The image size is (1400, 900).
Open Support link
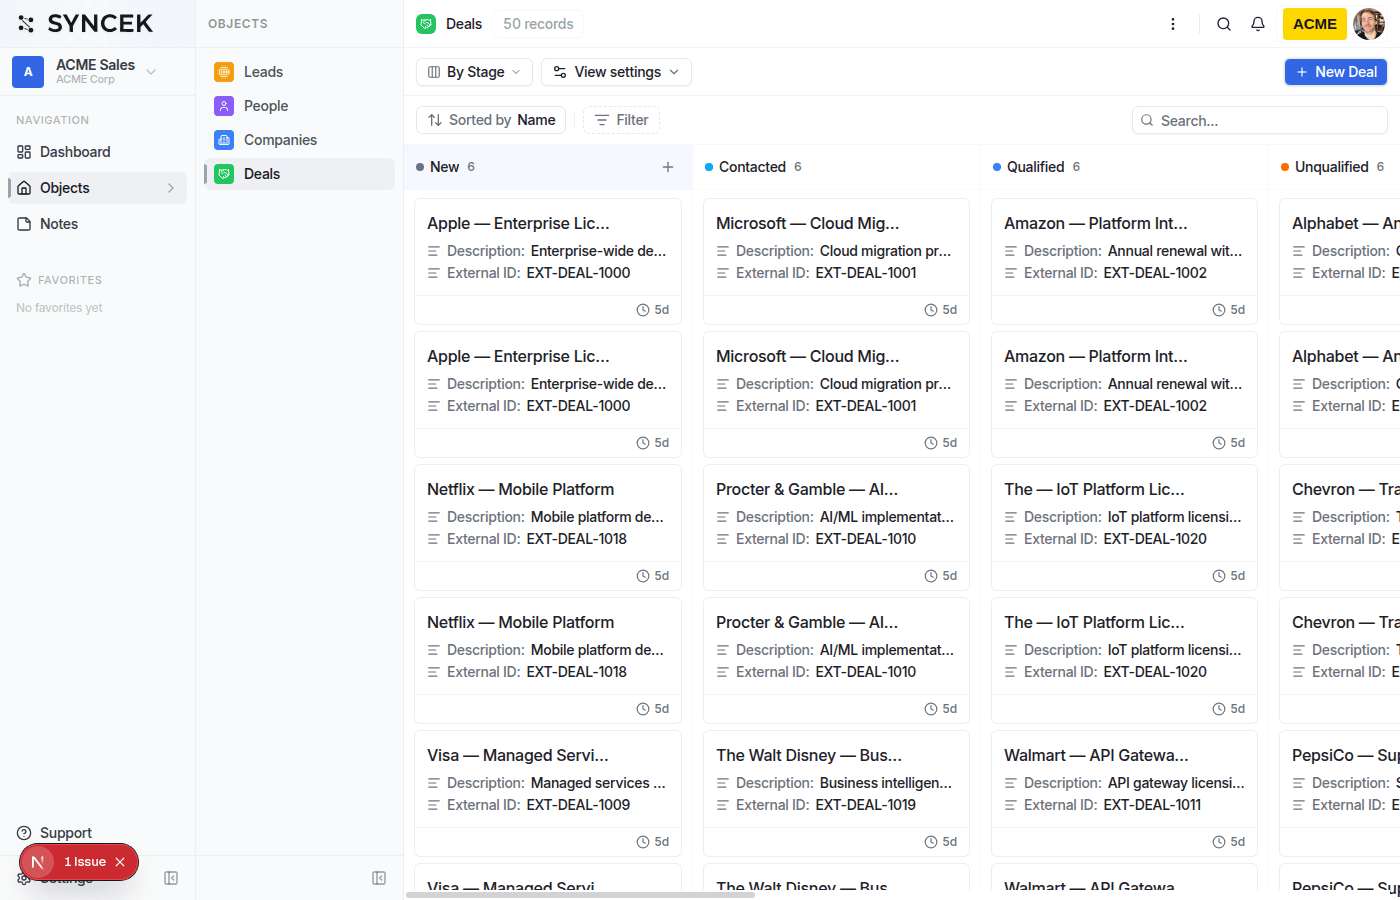click(66, 833)
